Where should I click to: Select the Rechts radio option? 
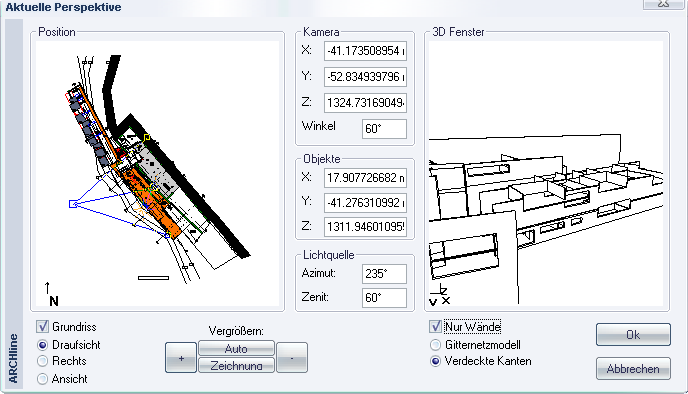click(x=43, y=361)
